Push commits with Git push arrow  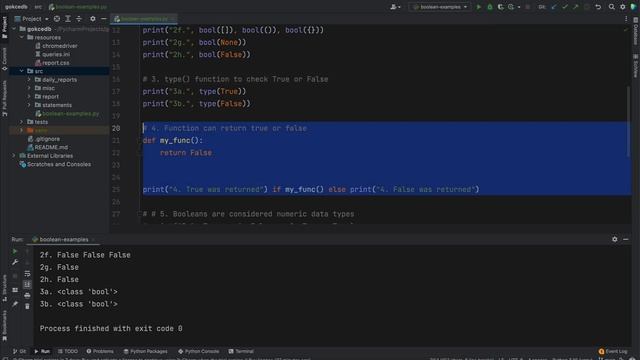576,7
